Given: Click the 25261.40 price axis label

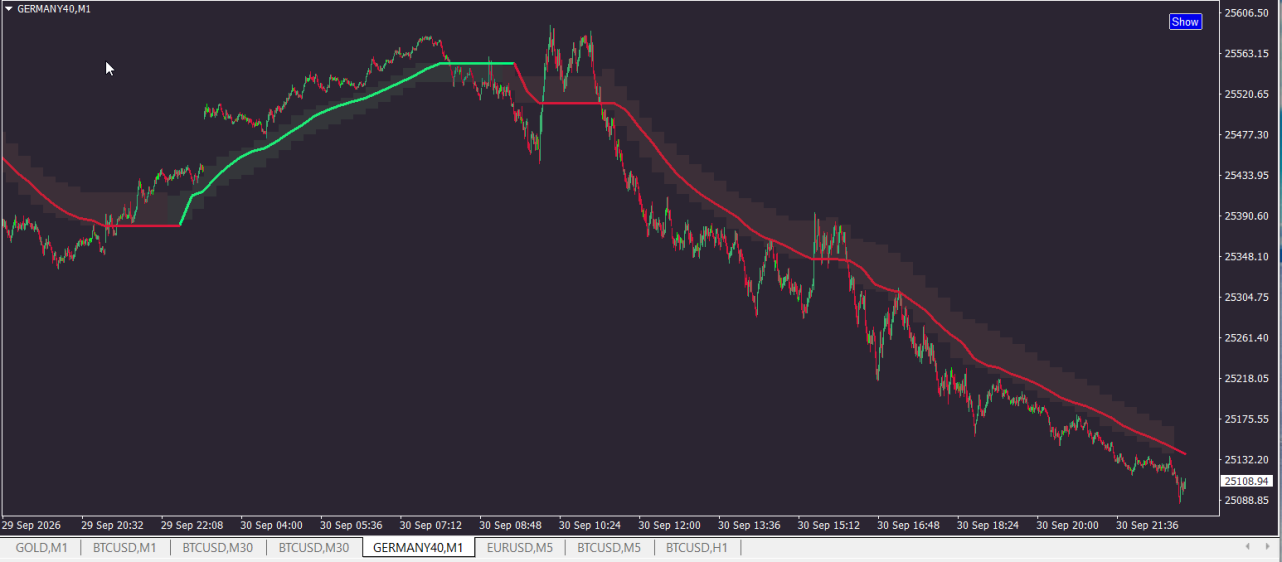Looking at the screenshot, I should coord(1246,338).
